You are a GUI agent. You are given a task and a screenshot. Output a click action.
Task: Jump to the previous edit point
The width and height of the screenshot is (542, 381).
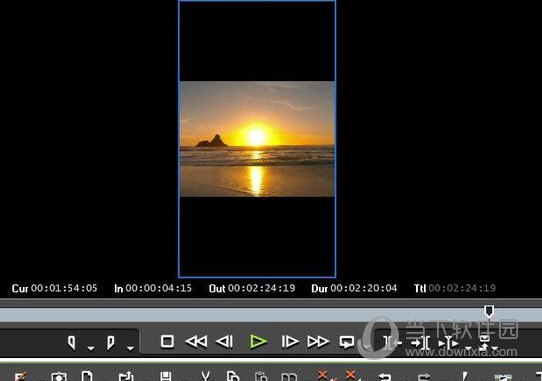(x=392, y=343)
